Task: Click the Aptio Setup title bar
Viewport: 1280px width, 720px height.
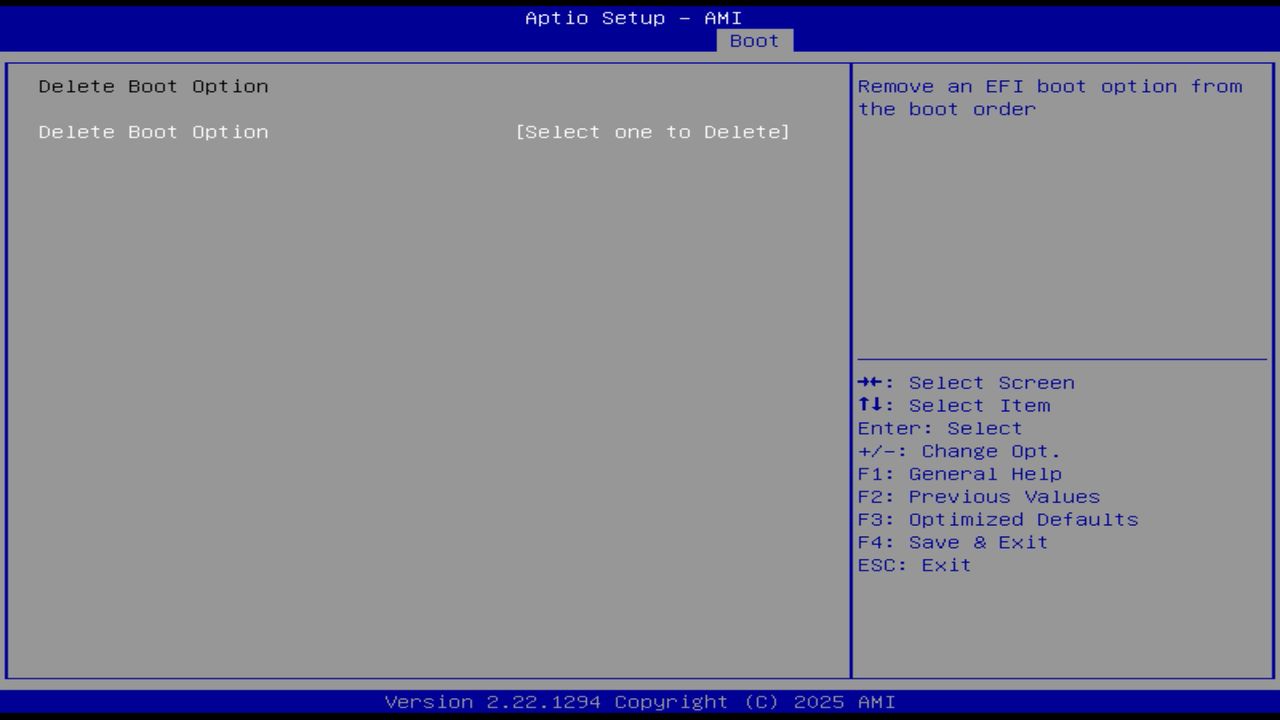Action: tap(633, 17)
